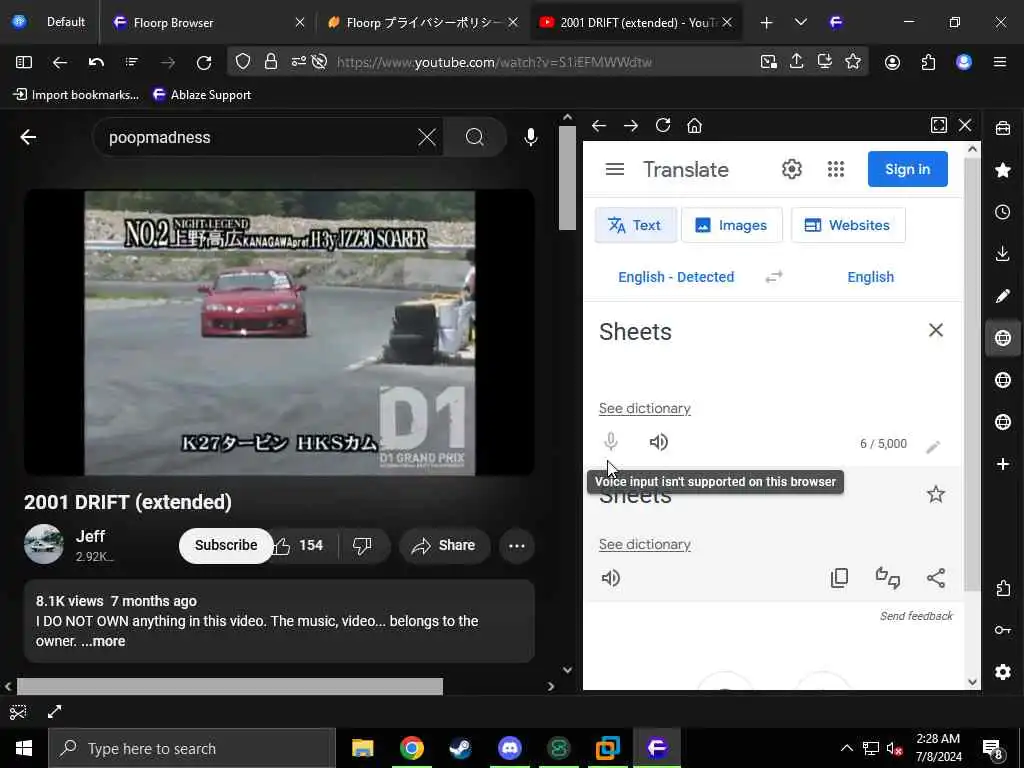Open the Firefox account icon
The width and height of the screenshot is (1024, 768).
click(892, 62)
